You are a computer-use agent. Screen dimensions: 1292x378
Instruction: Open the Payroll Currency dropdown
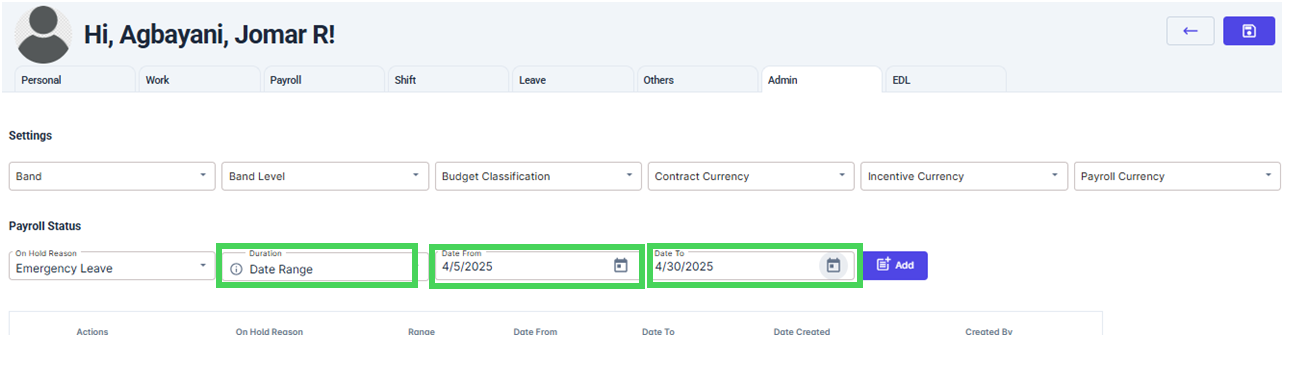[1177, 176]
